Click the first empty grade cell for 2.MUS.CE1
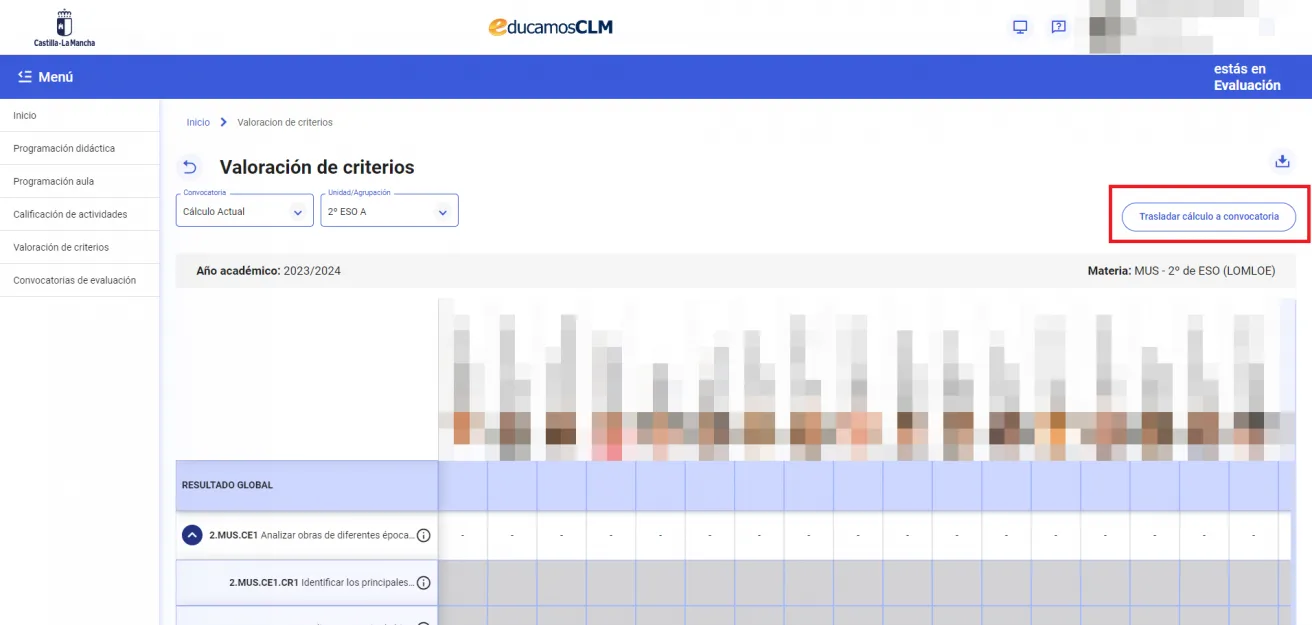Image resolution: width=1312 pixels, height=625 pixels. point(462,535)
